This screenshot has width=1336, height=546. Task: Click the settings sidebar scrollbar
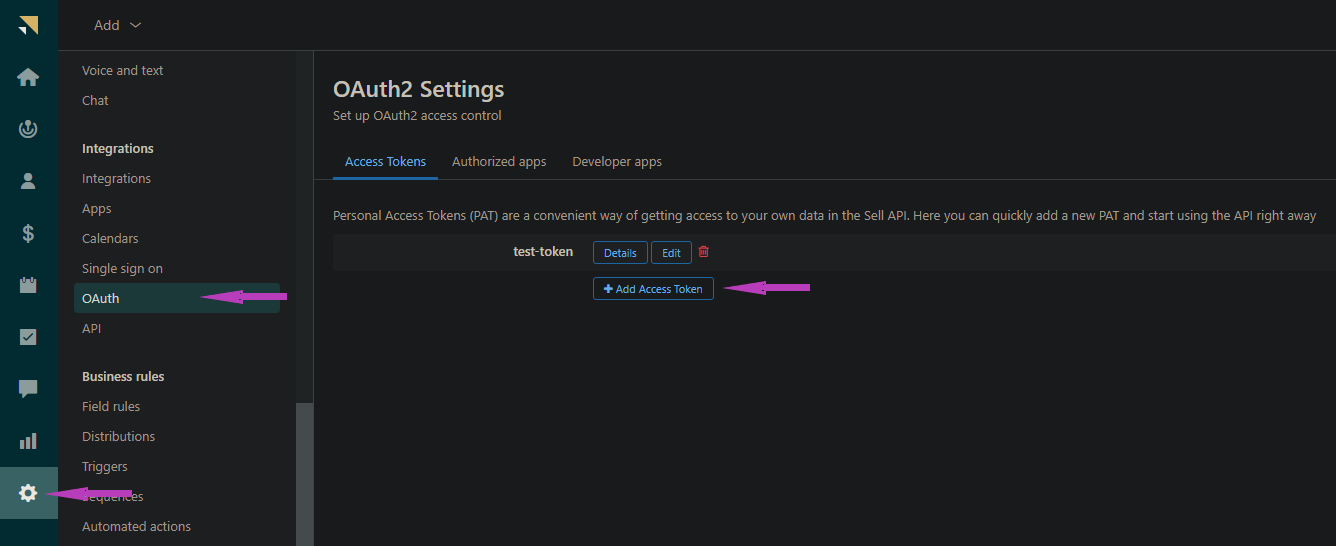[x=304, y=470]
